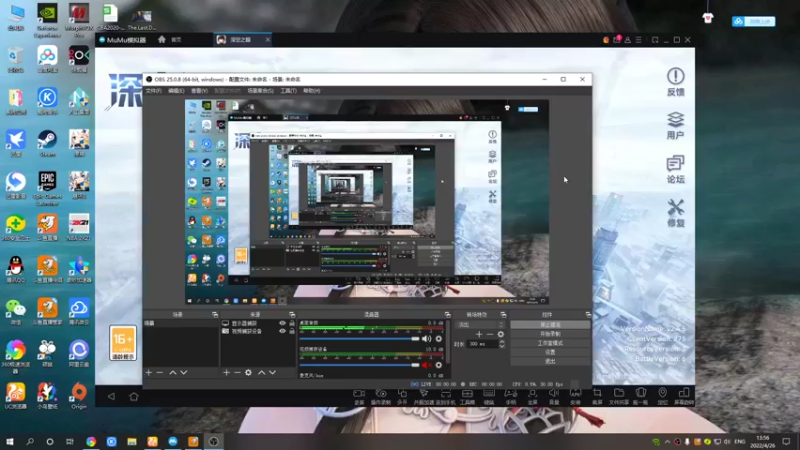Move source up with arrow
The image size is (800, 450).
point(261,373)
